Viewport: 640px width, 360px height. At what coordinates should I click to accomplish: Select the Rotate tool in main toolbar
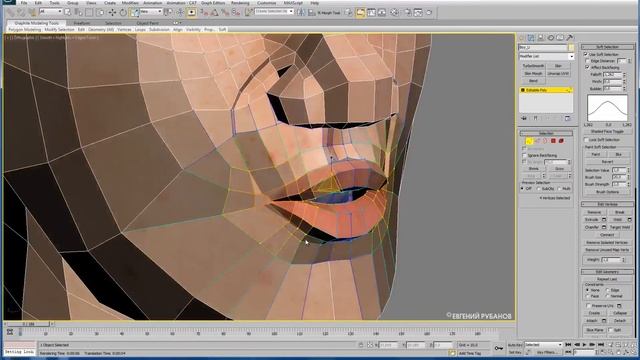[x=123, y=12]
